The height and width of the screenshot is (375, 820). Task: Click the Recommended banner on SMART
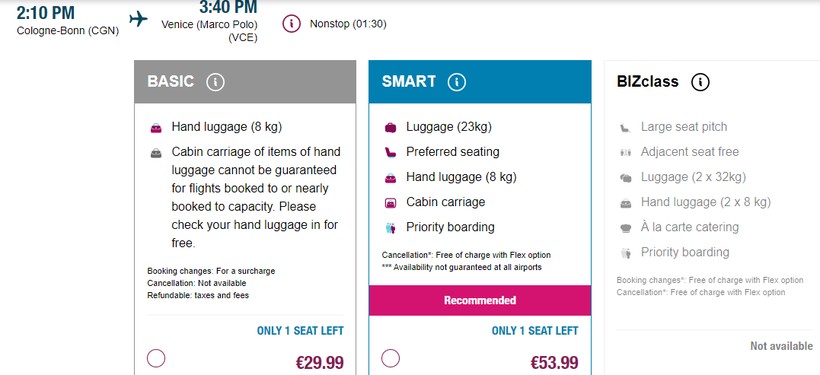tap(480, 300)
